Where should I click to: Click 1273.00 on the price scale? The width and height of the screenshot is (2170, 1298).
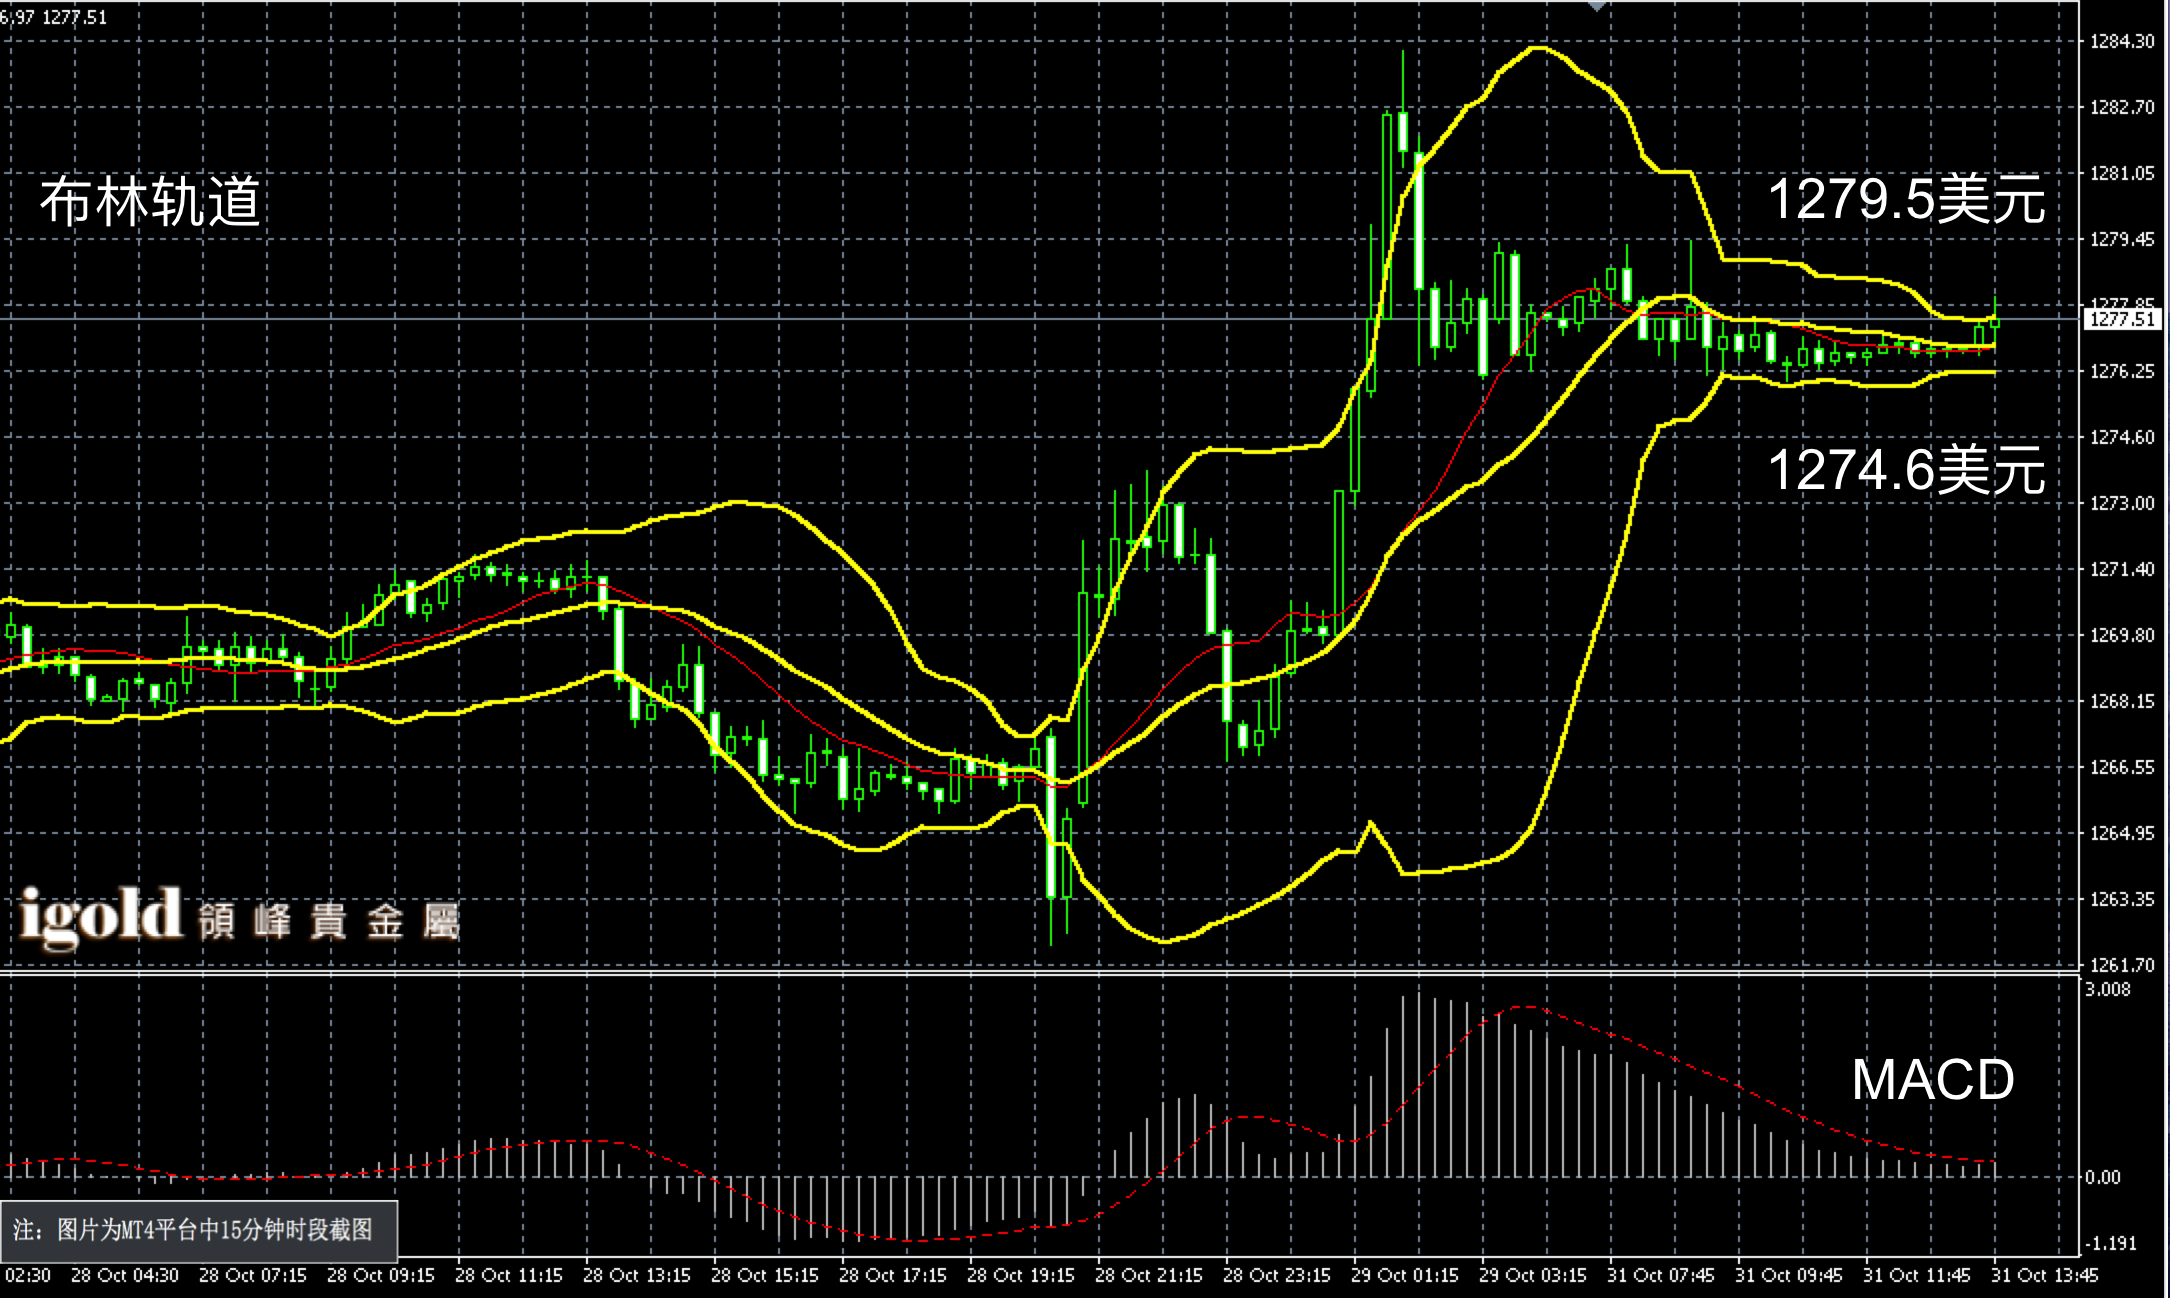[x=2122, y=503]
